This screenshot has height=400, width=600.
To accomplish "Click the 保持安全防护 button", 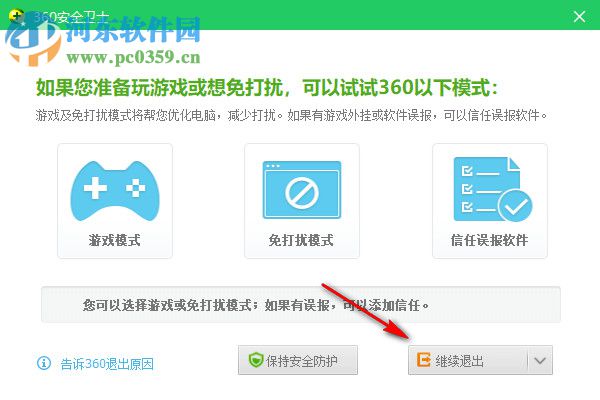I will click(x=298, y=360).
